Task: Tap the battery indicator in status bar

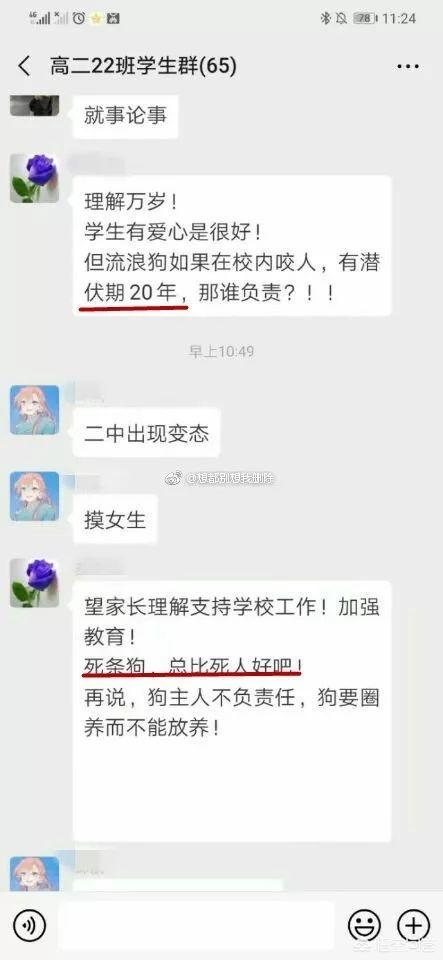Action: 365,18
